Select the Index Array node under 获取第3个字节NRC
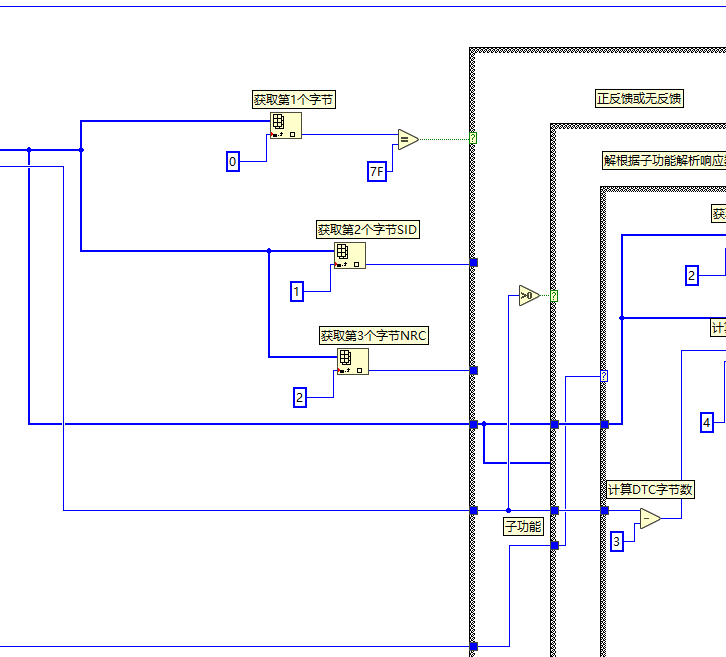The width and height of the screenshot is (726, 657). point(353,361)
